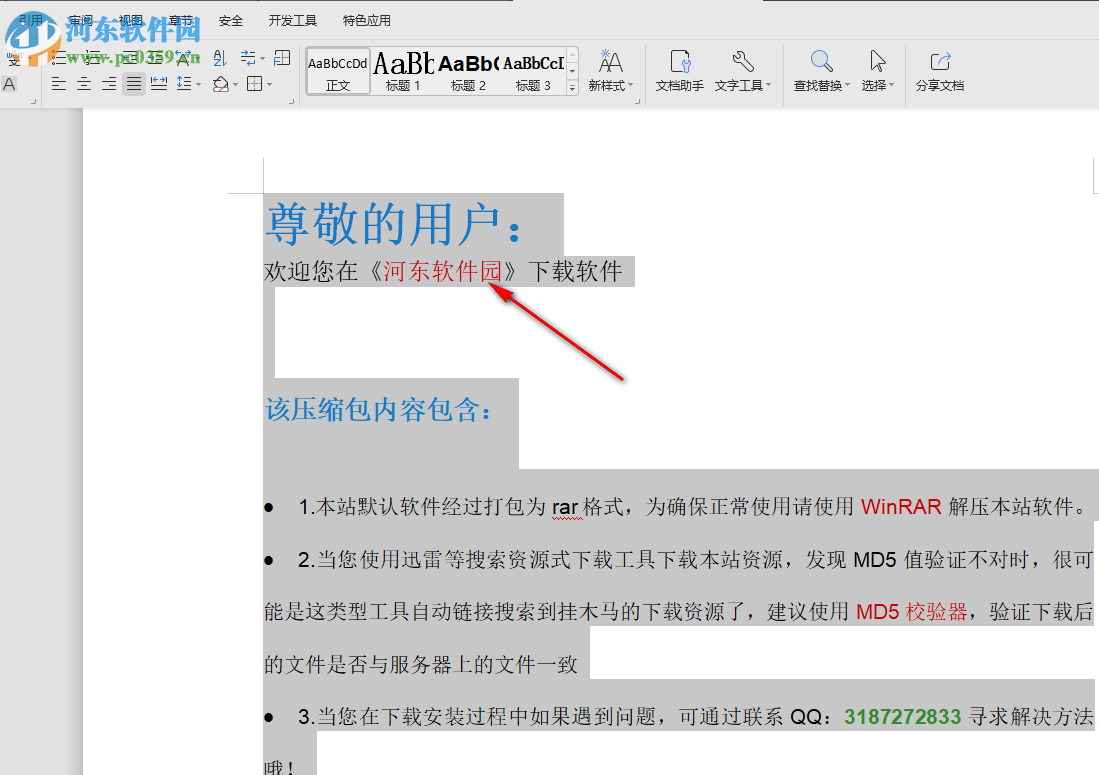The height and width of the screenshot is (775, 1099).
Task: Expand the styles gallery with its down arrow
Action: coord(571,89)
